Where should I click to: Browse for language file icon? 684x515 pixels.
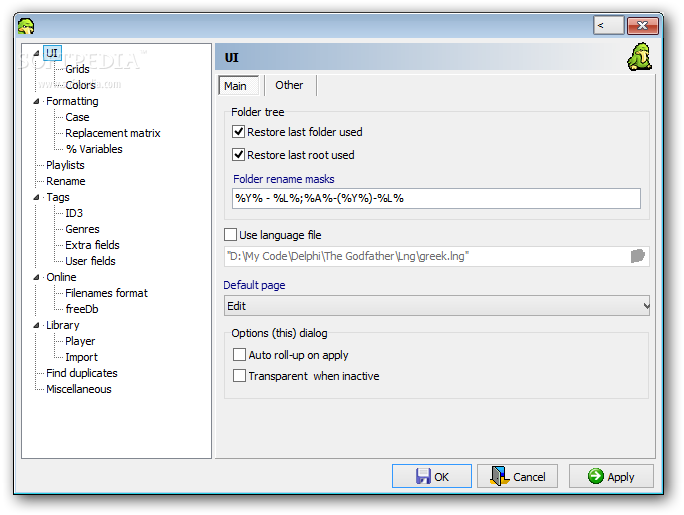(x=638, y=256)
